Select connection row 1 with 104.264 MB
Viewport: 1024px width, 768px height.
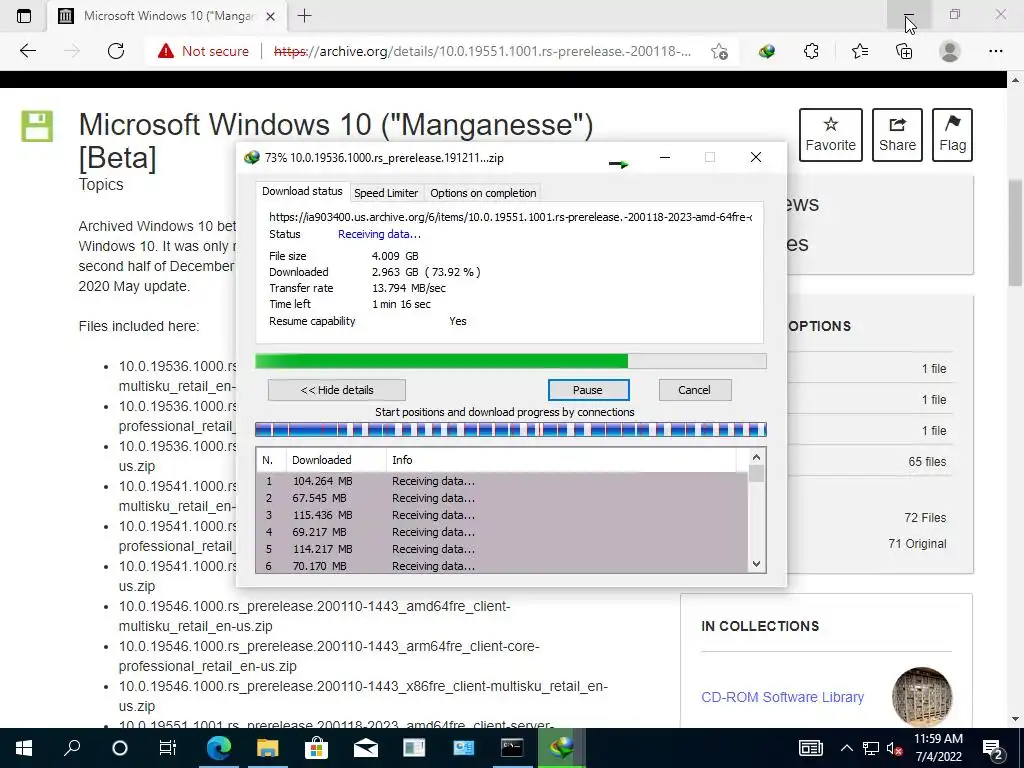(x=502, y=481)
